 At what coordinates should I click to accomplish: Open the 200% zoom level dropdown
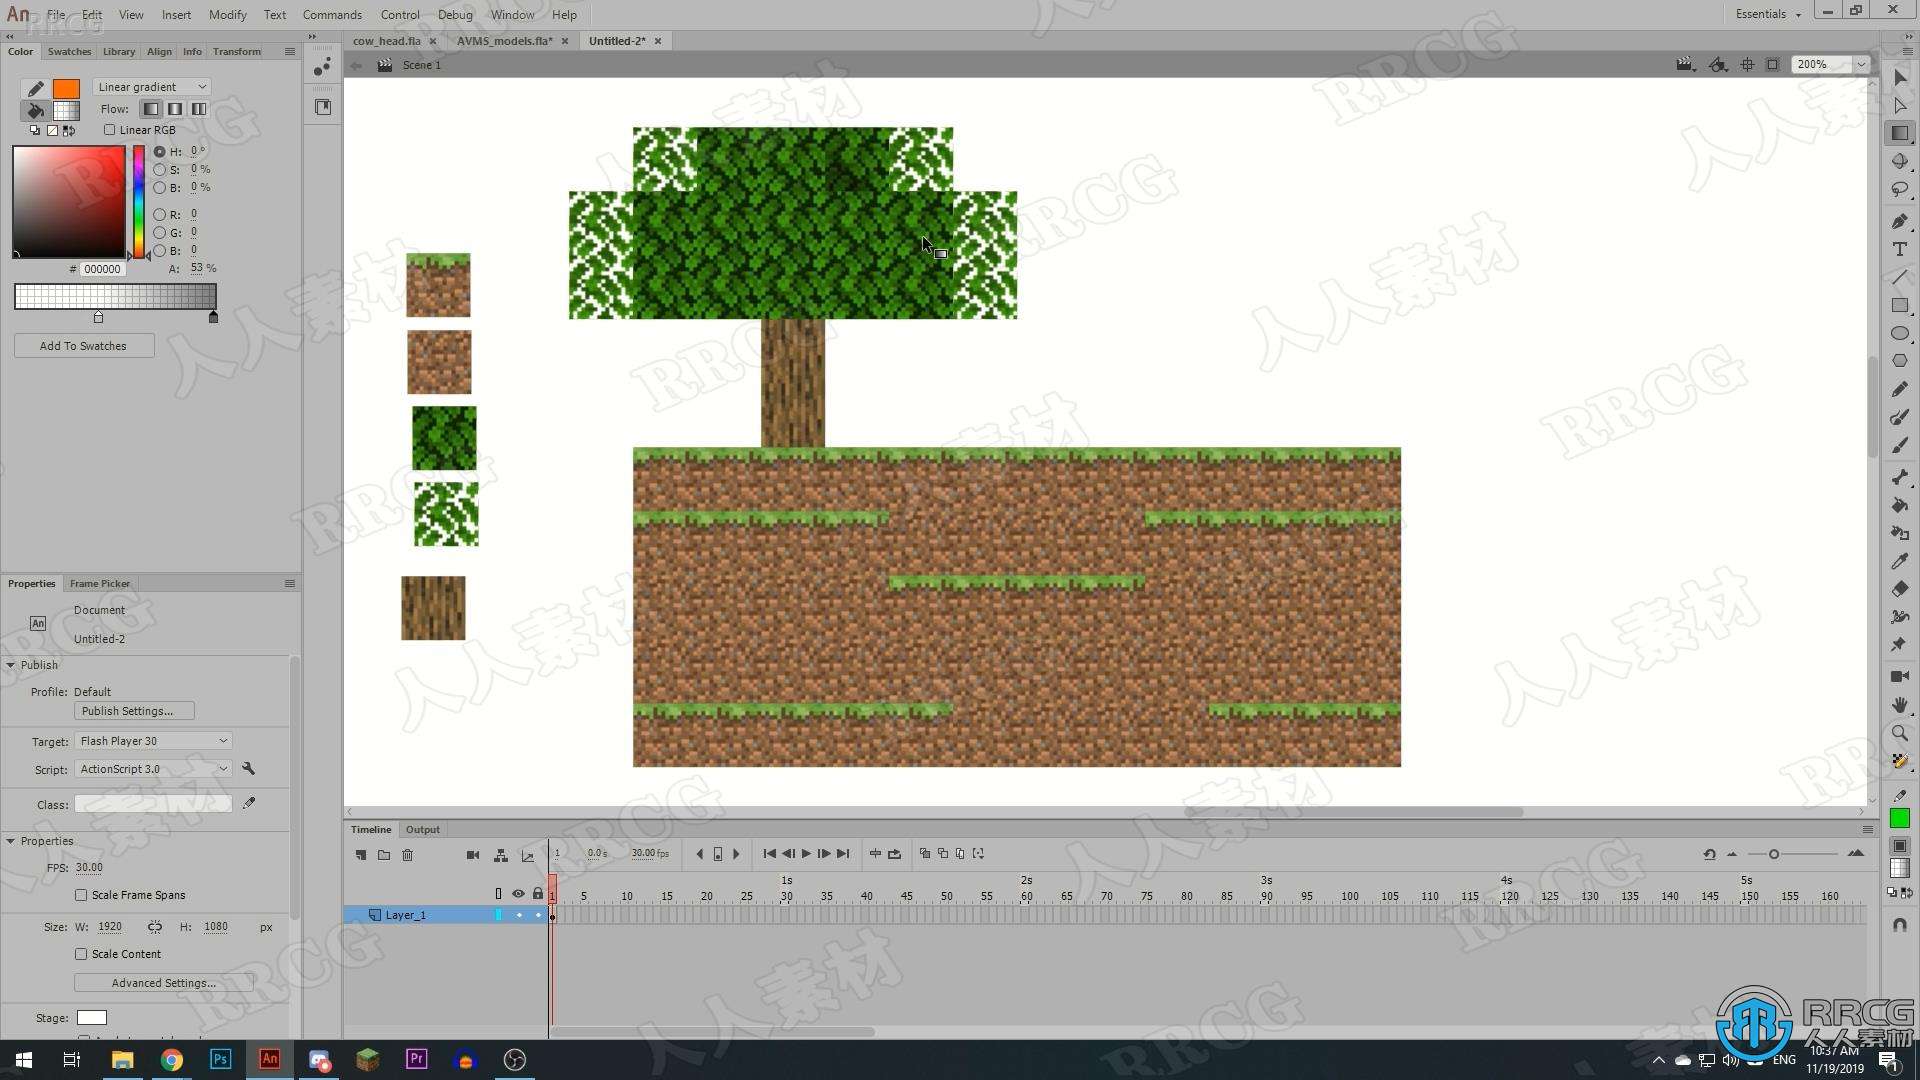[x=1861, y=64]
